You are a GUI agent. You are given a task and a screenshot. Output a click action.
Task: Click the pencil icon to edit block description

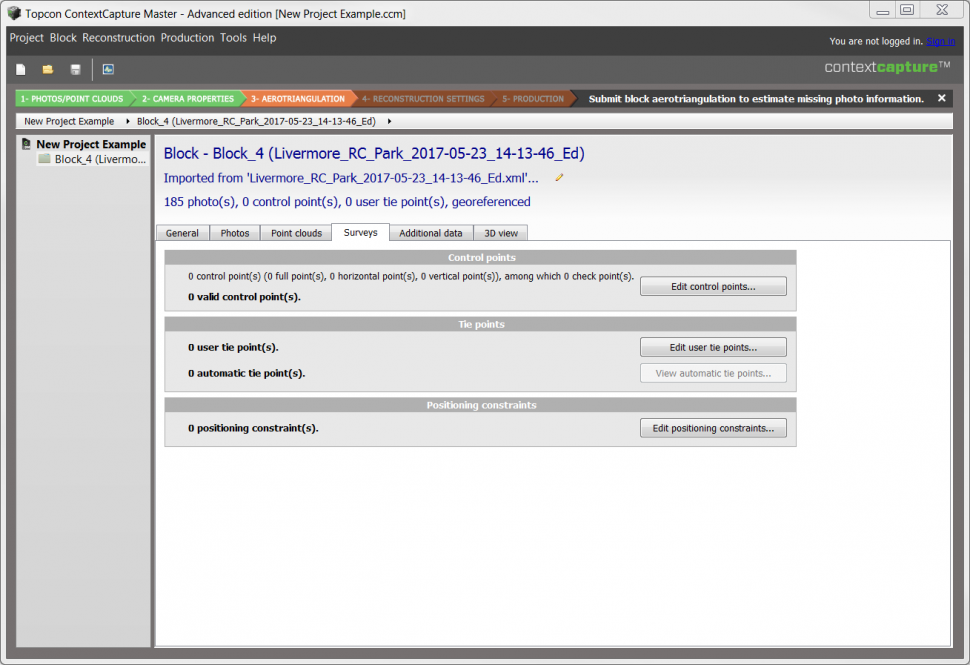559,178
